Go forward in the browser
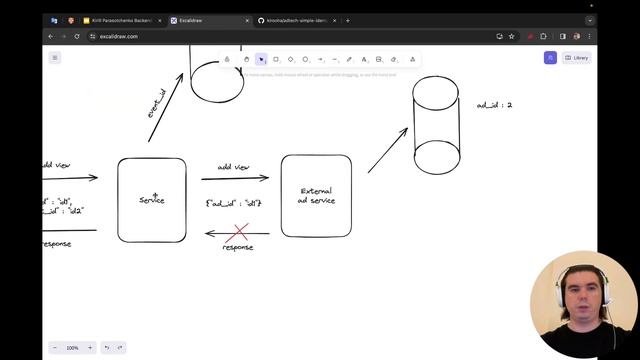This screenshot has width=640, height=360. click(64, 36)
